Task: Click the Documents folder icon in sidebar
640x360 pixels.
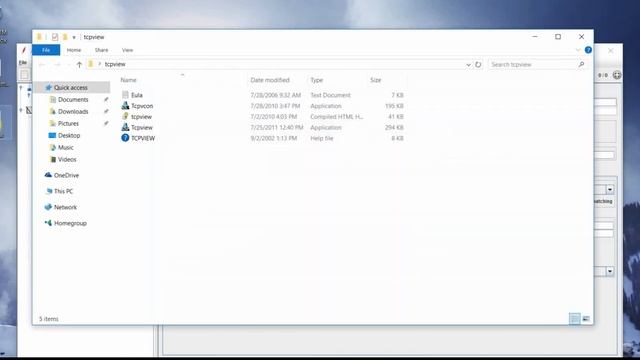Action: 53,99
